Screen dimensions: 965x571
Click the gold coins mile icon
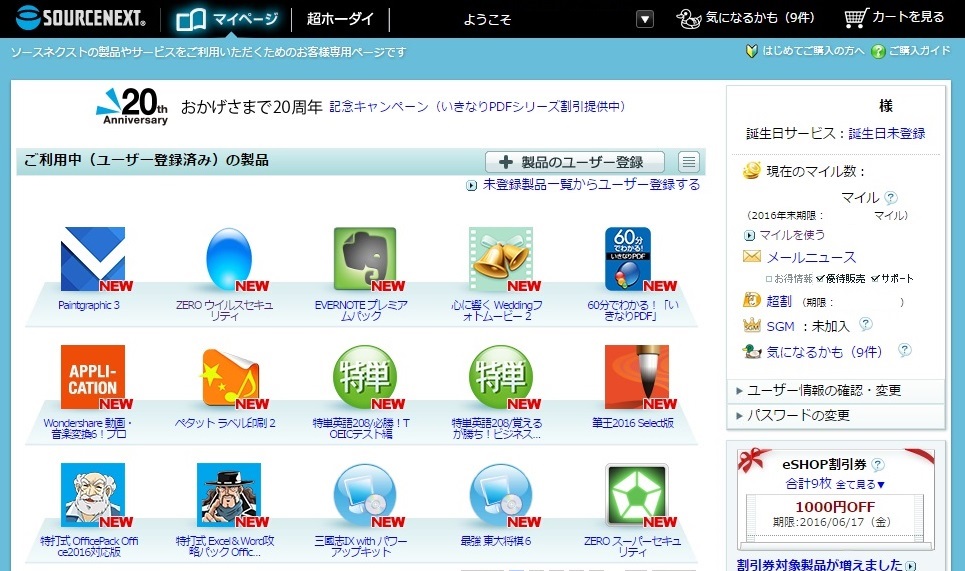pos(751,170)
